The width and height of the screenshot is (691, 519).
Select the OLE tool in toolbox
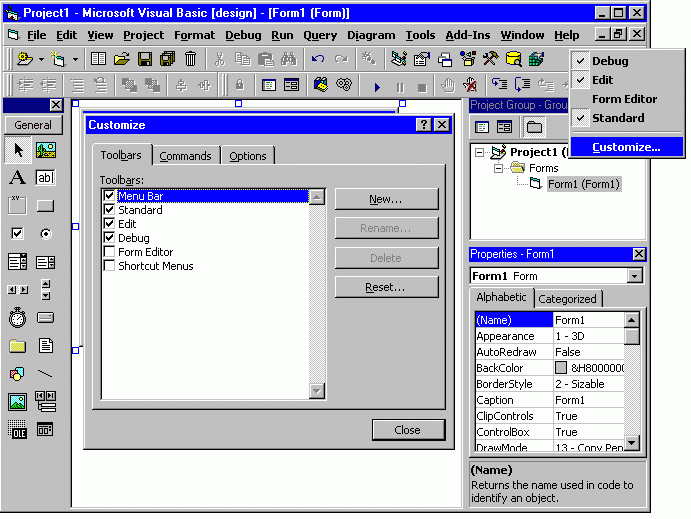(x=18, y=429)
